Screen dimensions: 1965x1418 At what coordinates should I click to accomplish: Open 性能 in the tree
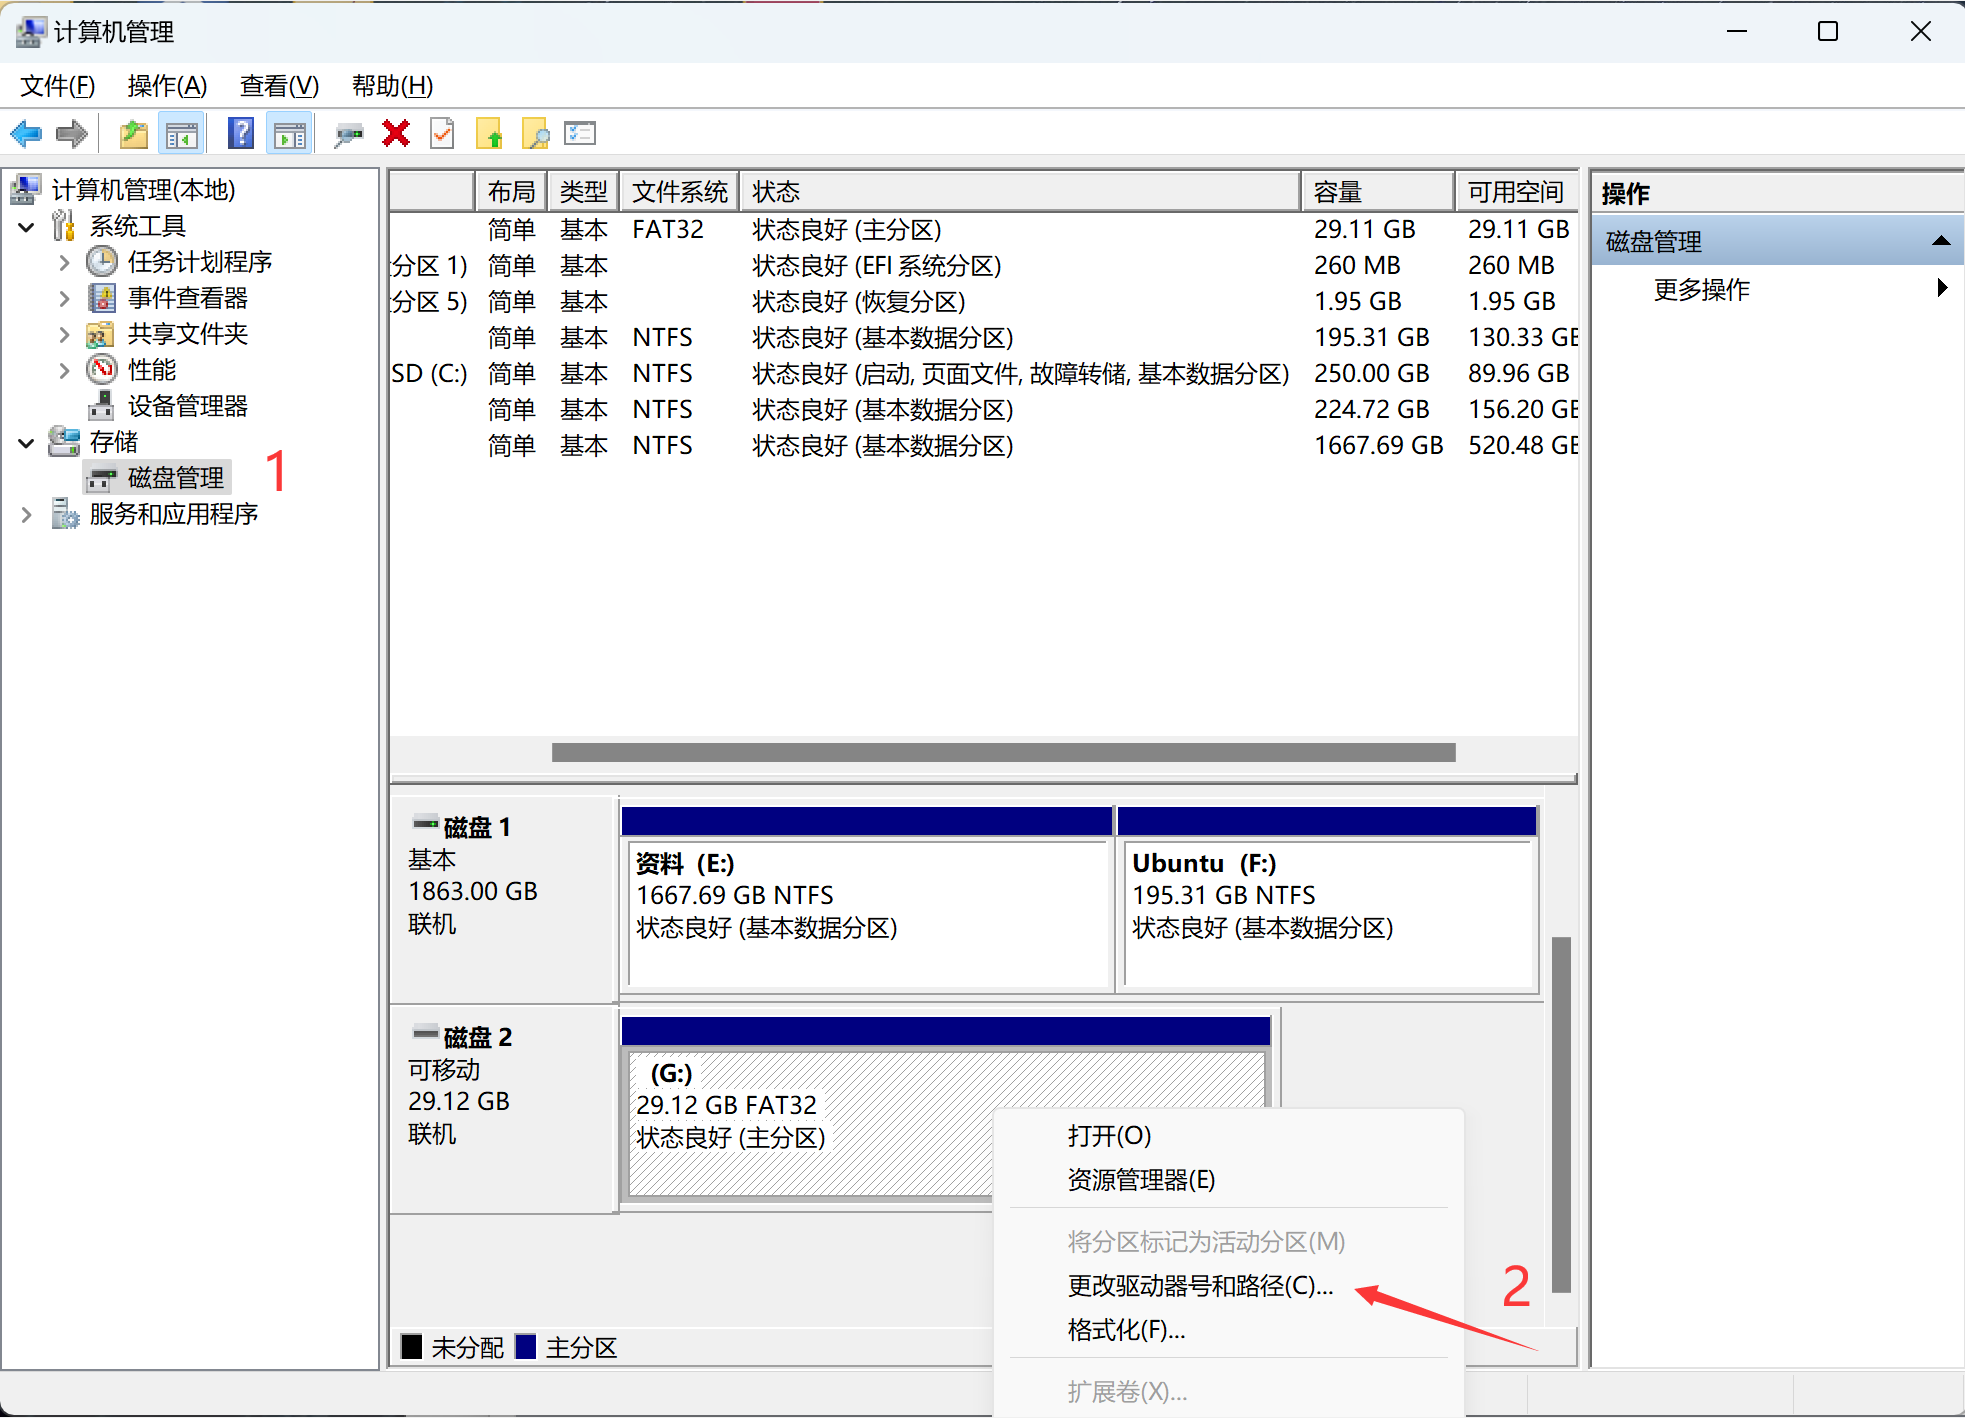tap(152, 370)
